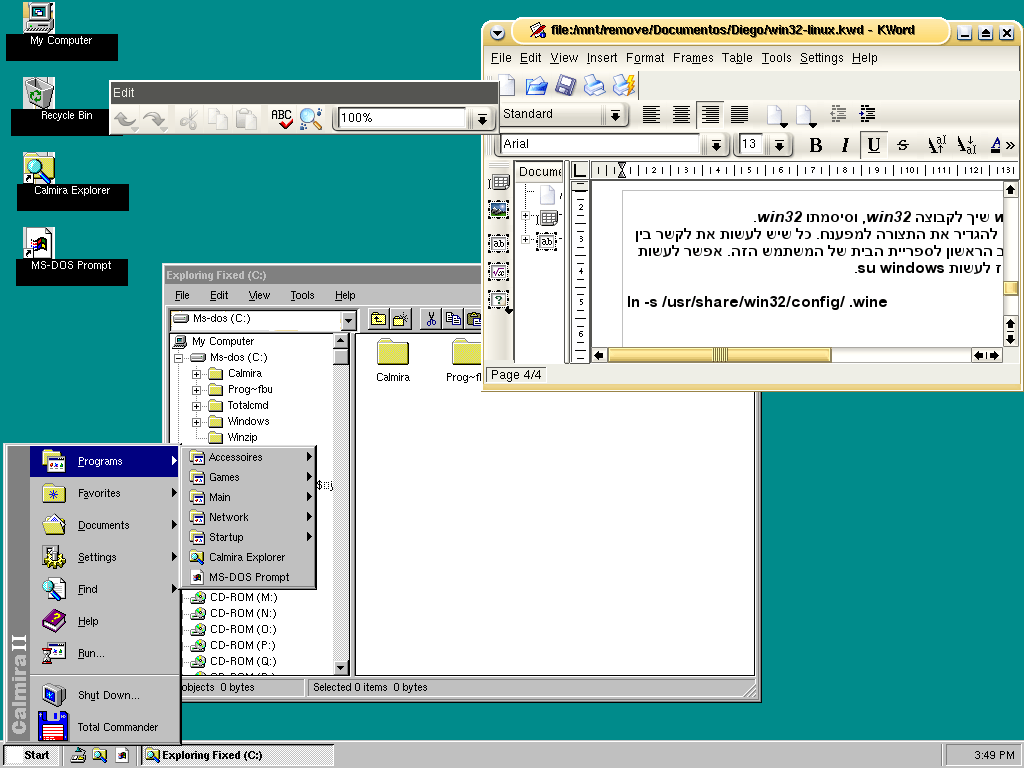The height and width of the screenshot is (768, 1024).
Task: Click the Print icon in KWord toolbar
Action: (x=594, y=86)
